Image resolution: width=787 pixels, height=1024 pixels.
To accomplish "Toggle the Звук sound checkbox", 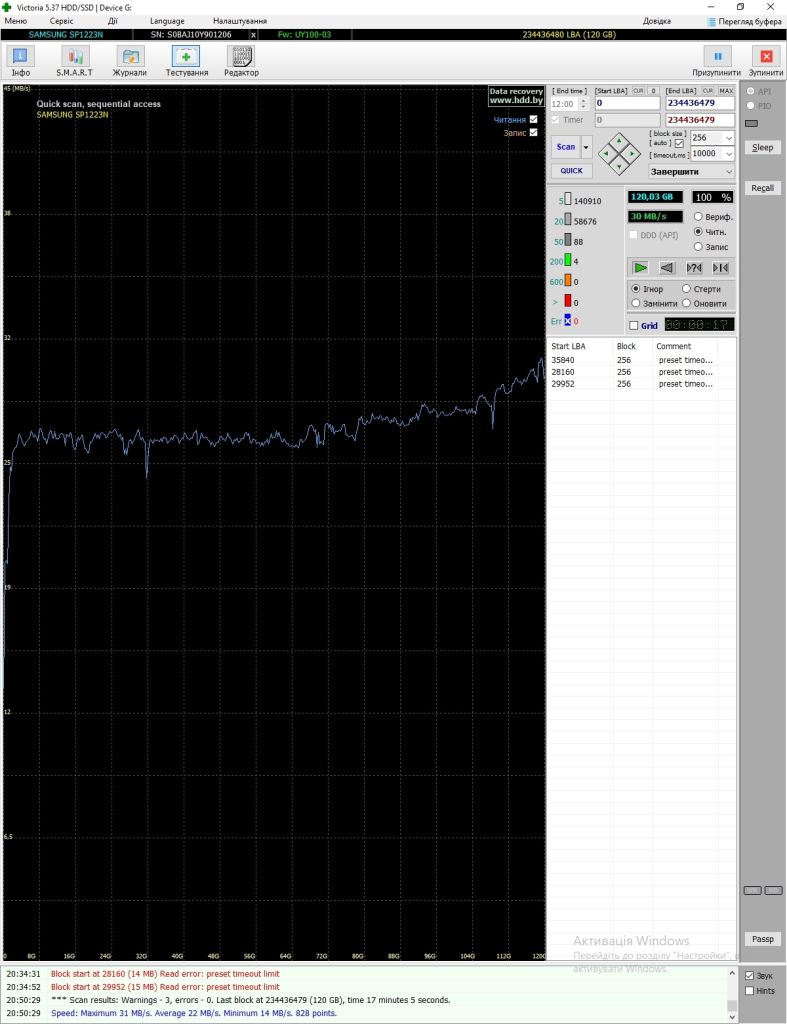I will [750, 976].
